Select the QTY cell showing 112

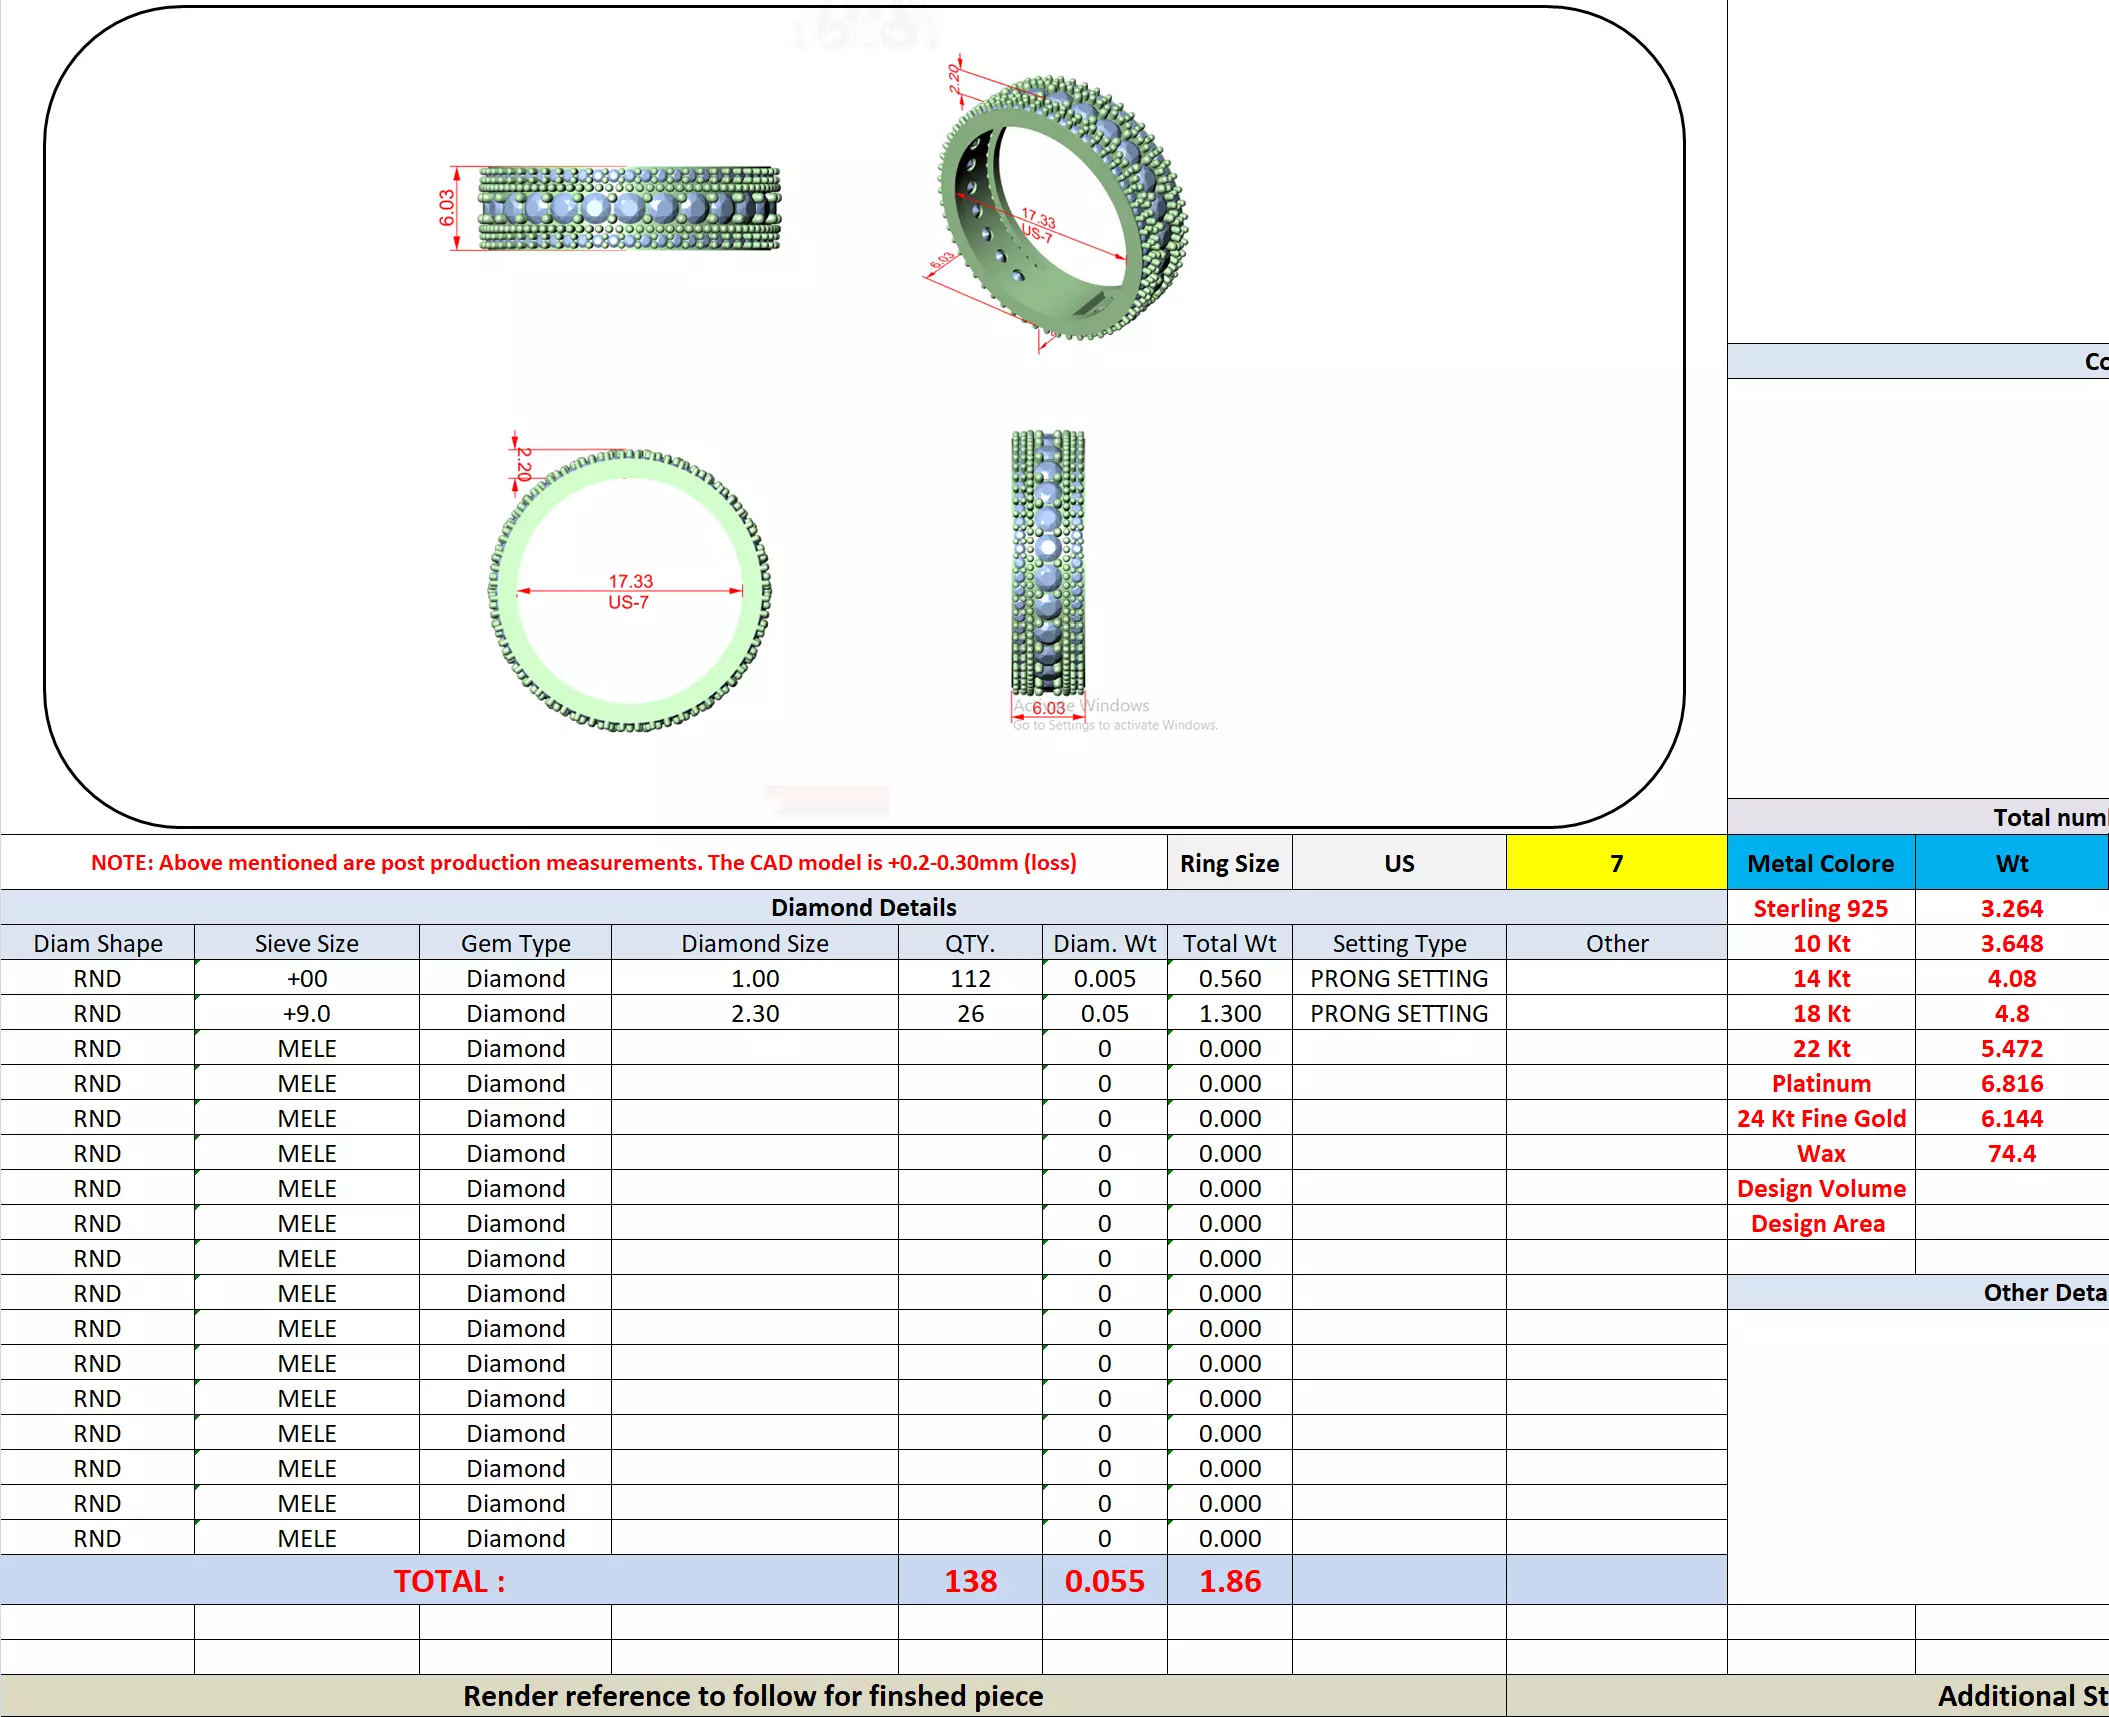point(969,978)
